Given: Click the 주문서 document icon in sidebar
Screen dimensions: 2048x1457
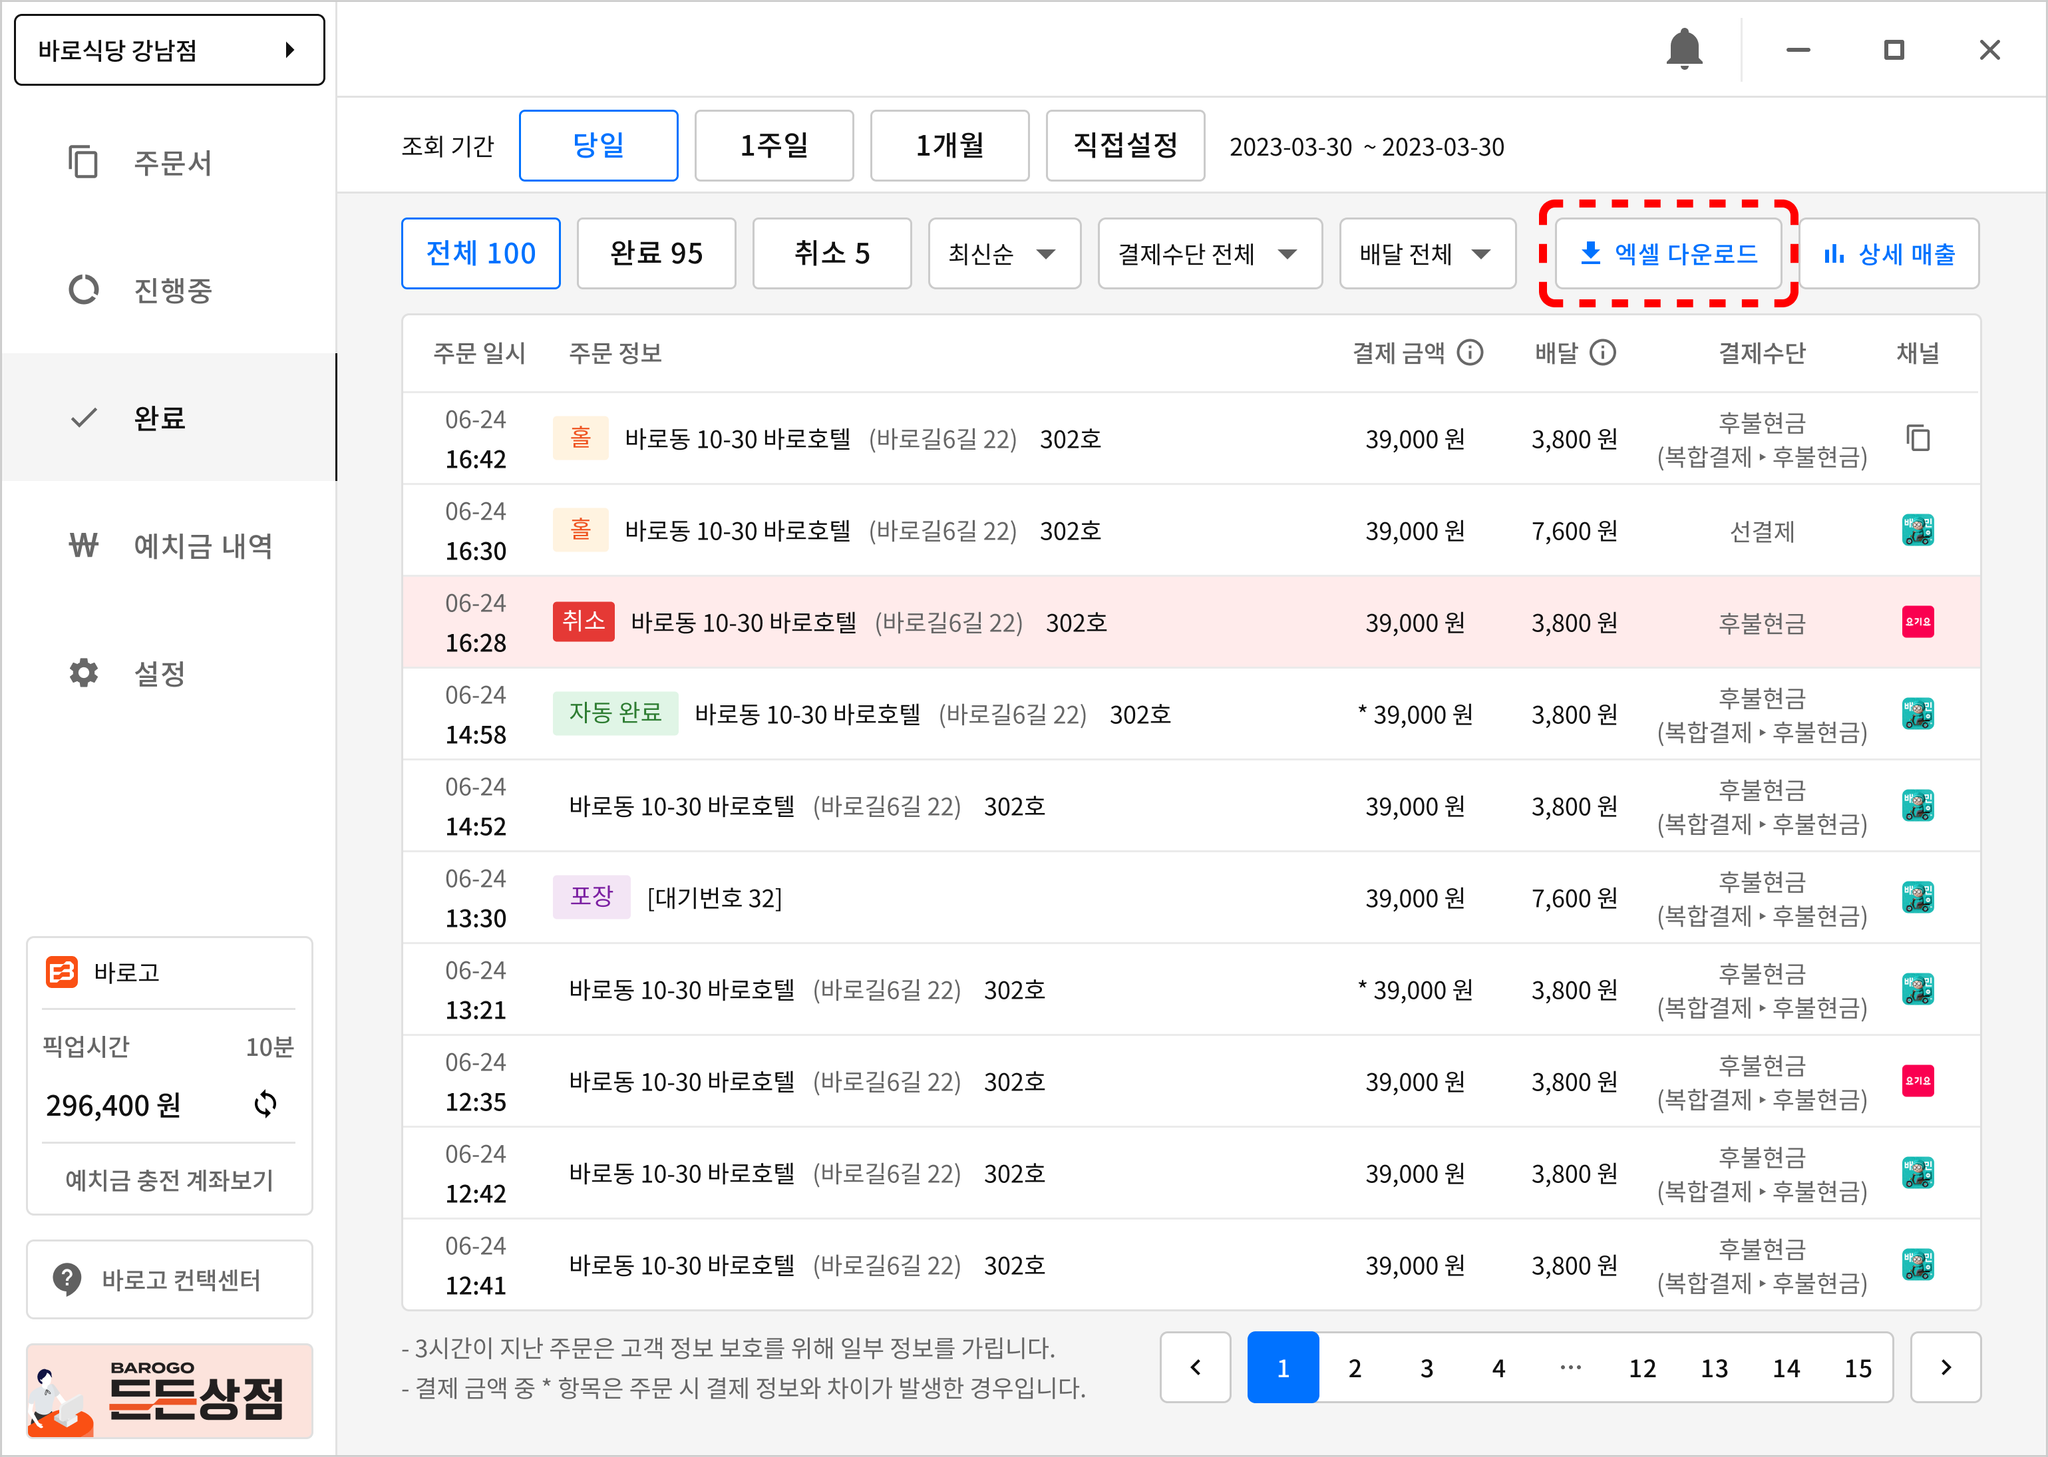Looking at the screenshot, I should [83, 162].
